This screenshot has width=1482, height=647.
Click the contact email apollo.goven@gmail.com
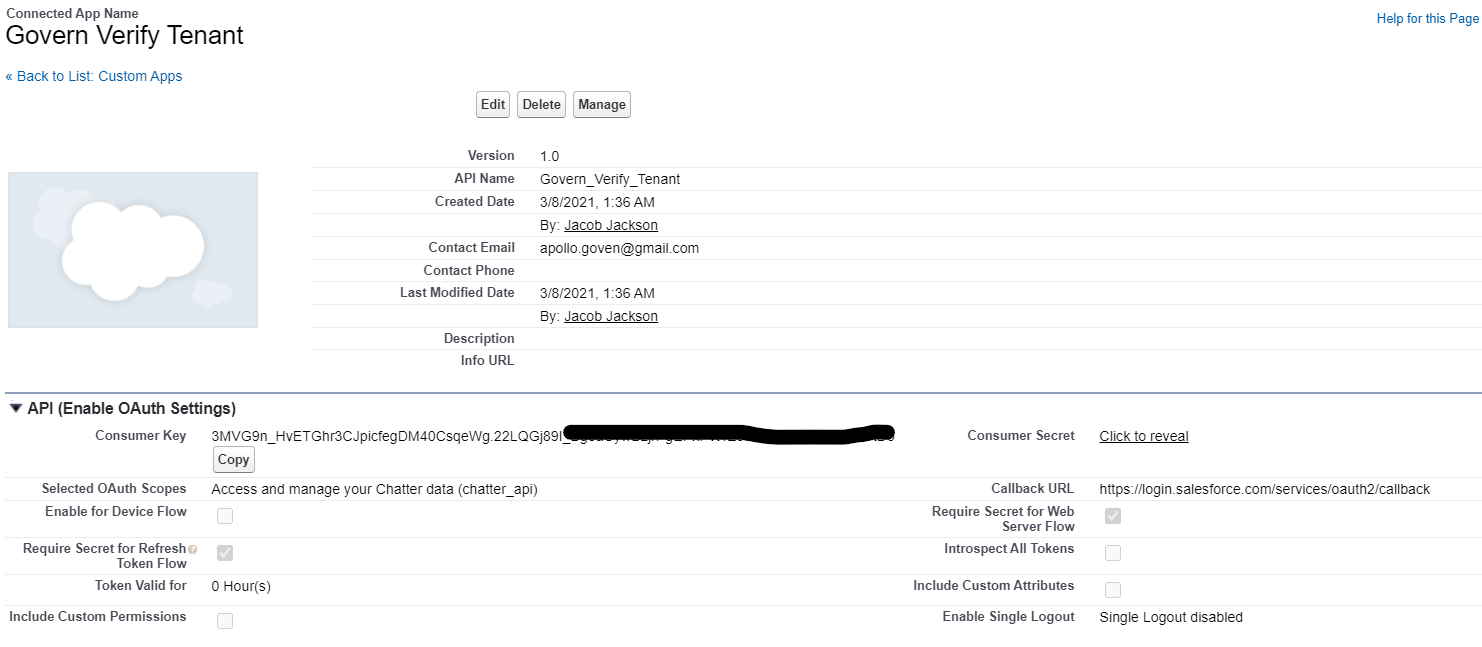coord(619,248)
